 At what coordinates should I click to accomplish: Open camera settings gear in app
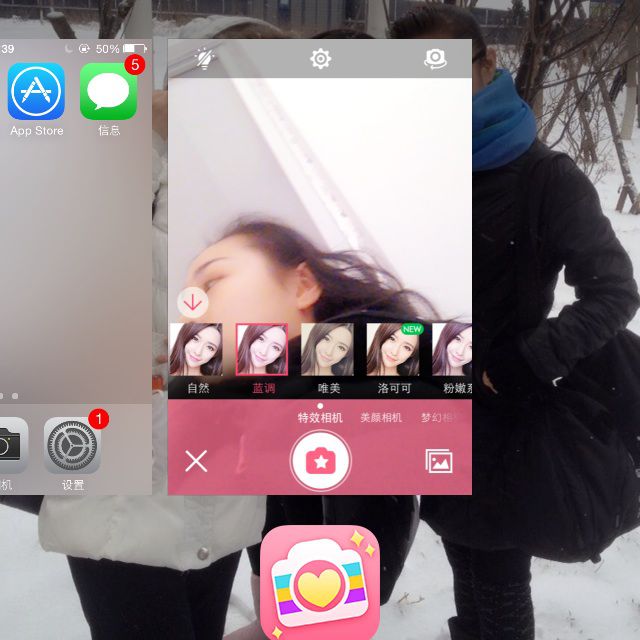pyautogui.click(x=320, y=59)
